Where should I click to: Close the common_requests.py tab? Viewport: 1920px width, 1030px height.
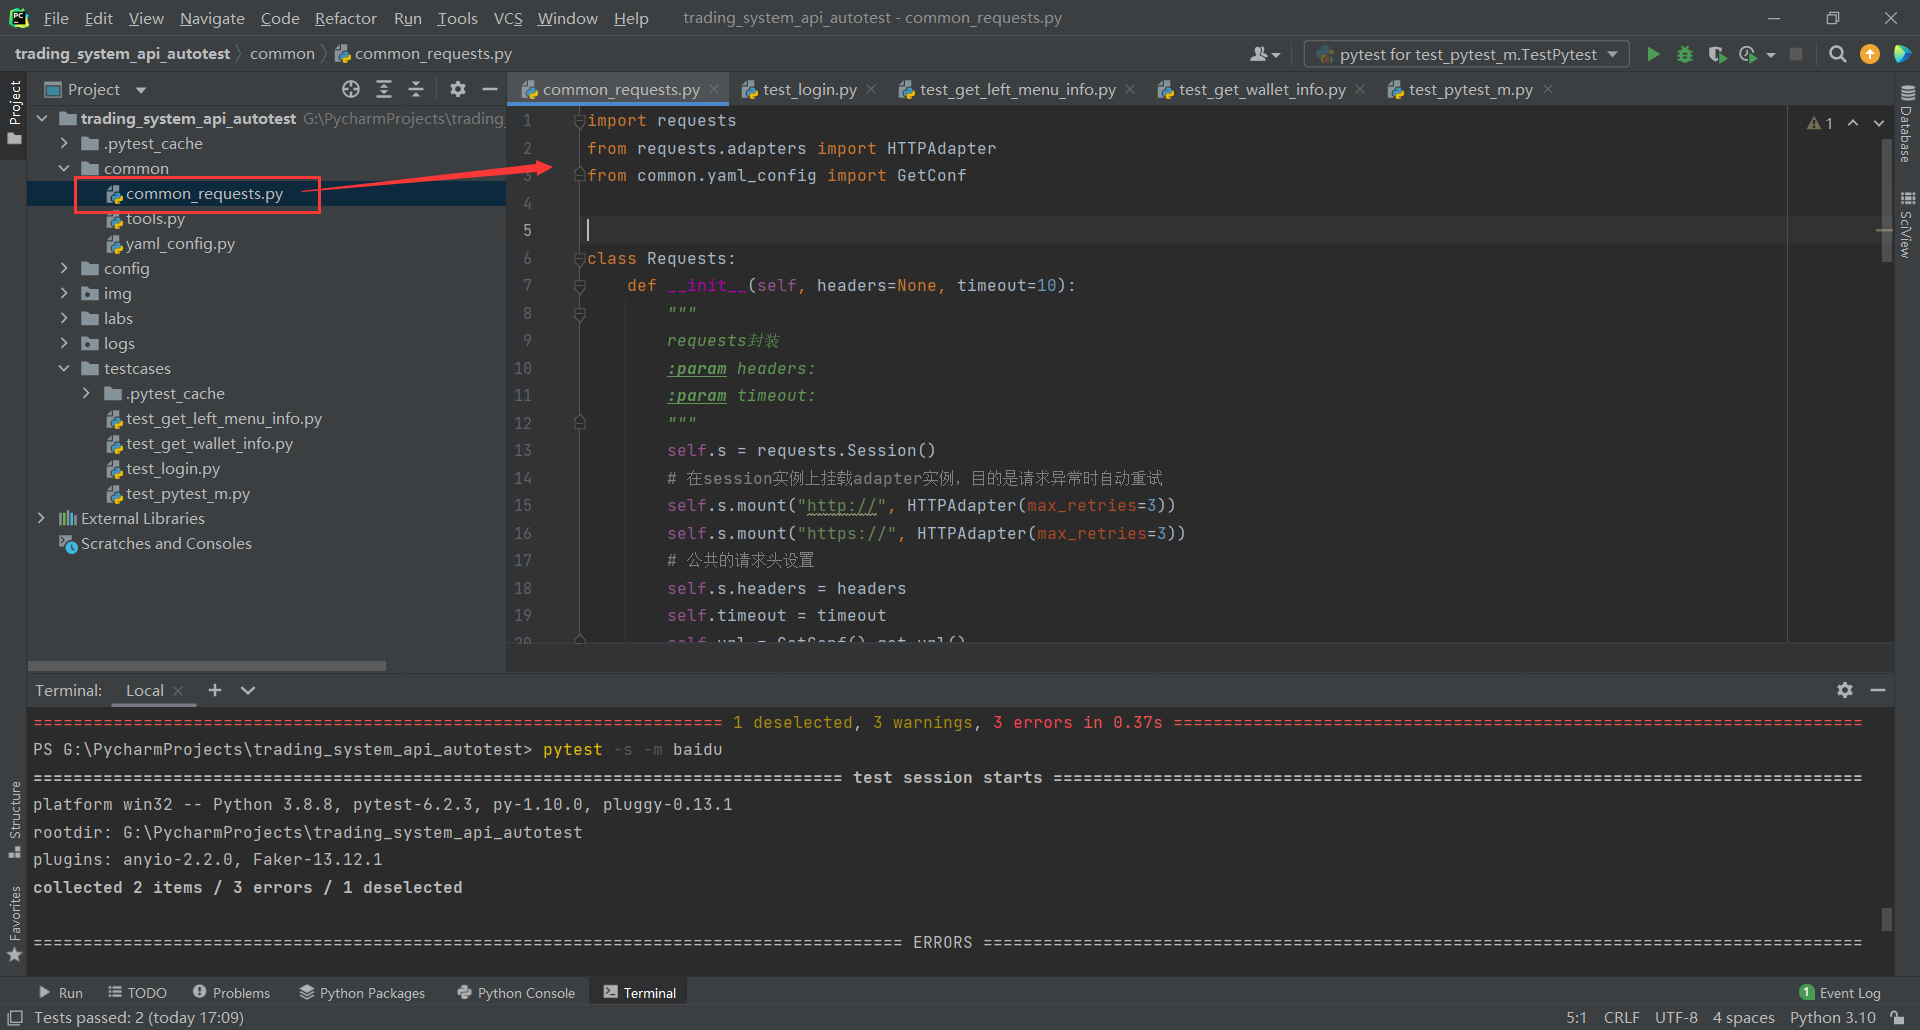(x=714, y=89)
